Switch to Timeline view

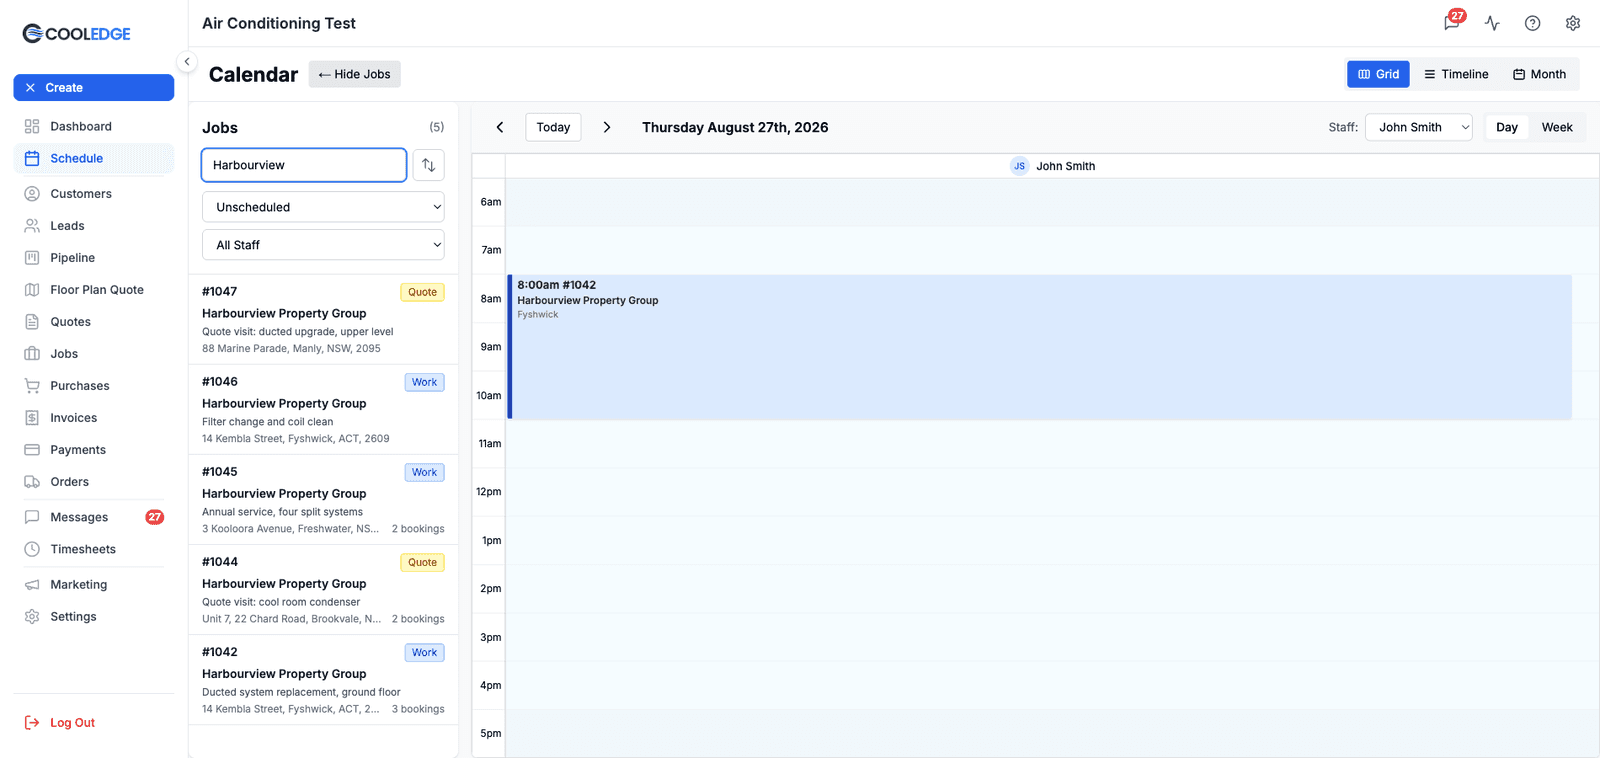(x=1456, y=74)
